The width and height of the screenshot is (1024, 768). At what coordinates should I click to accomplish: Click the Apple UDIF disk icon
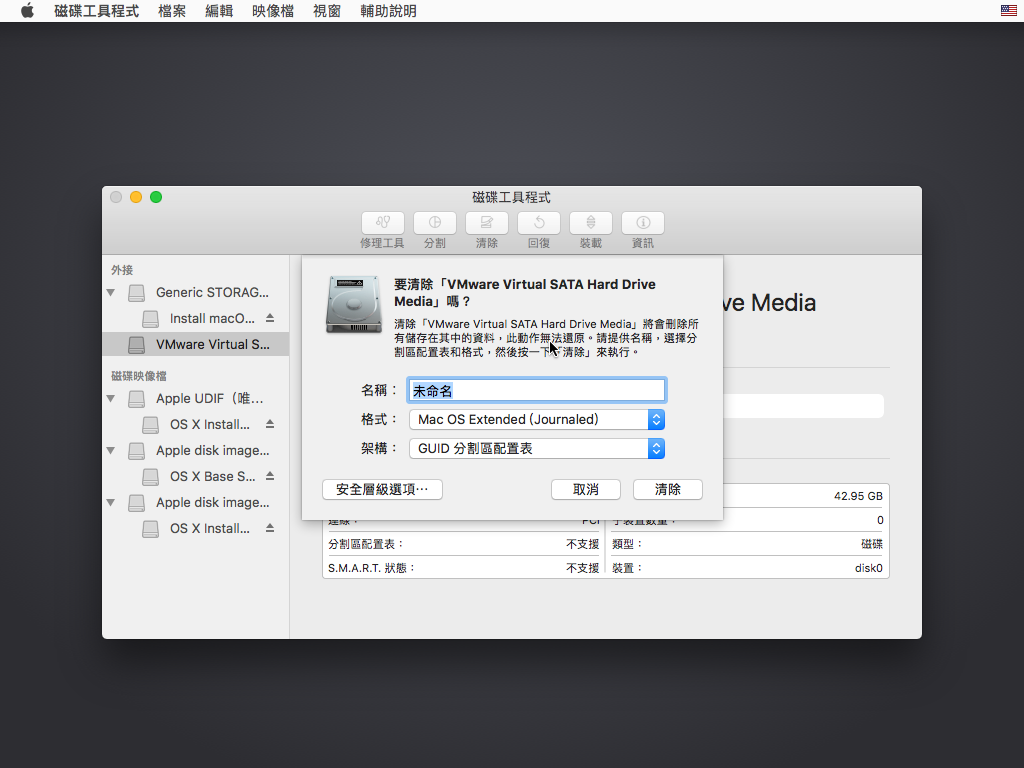tap(136, 398)
